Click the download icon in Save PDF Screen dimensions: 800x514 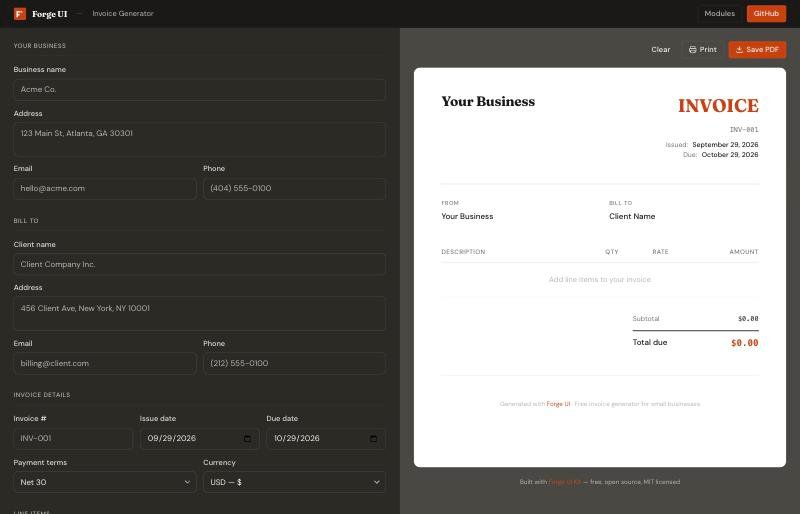[739, 50]
